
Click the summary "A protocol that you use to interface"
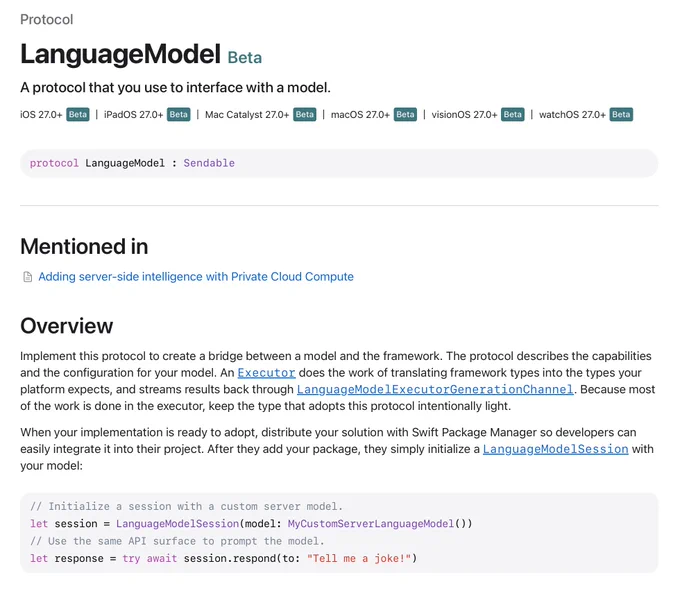point(175,88)
